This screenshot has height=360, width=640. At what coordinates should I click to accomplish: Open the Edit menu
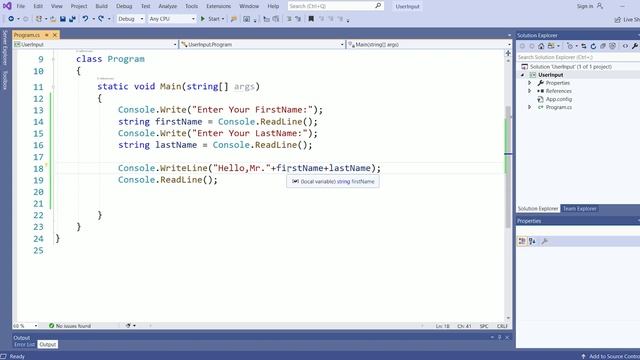(x=38, y=6)
